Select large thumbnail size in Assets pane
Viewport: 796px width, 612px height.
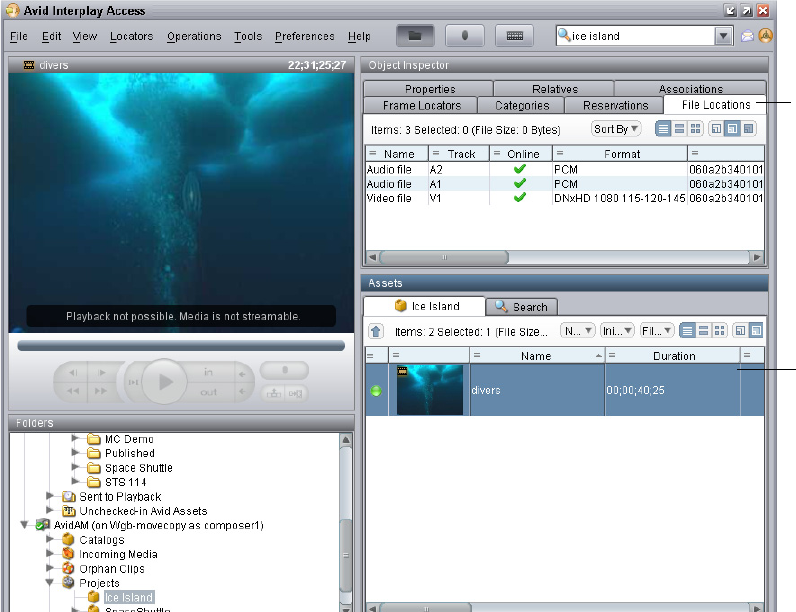[756, 331]
